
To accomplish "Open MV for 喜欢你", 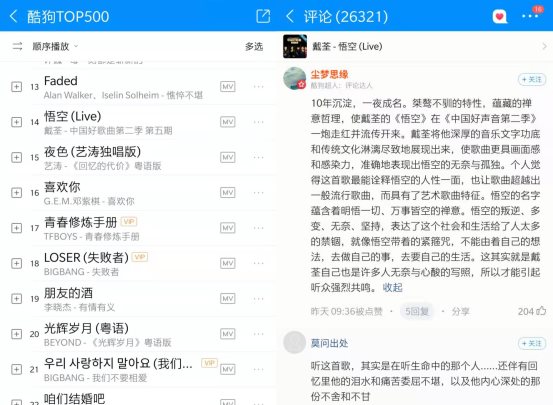I will click(227, 193).
